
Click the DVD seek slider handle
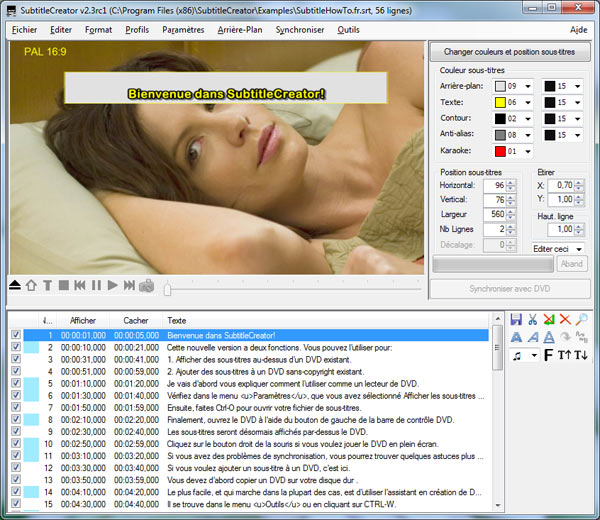tap(167, 288)
